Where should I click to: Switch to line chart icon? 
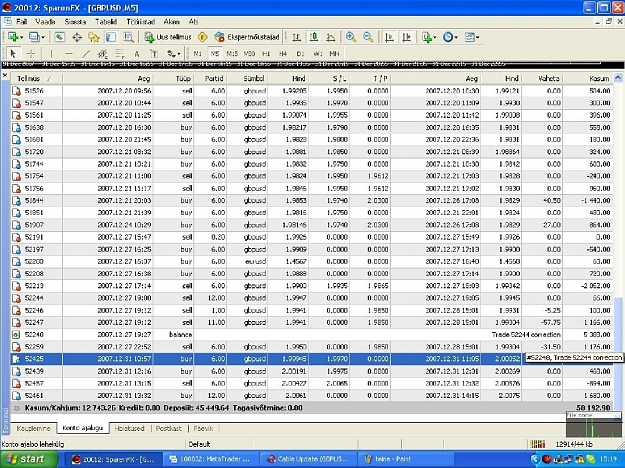330,37
